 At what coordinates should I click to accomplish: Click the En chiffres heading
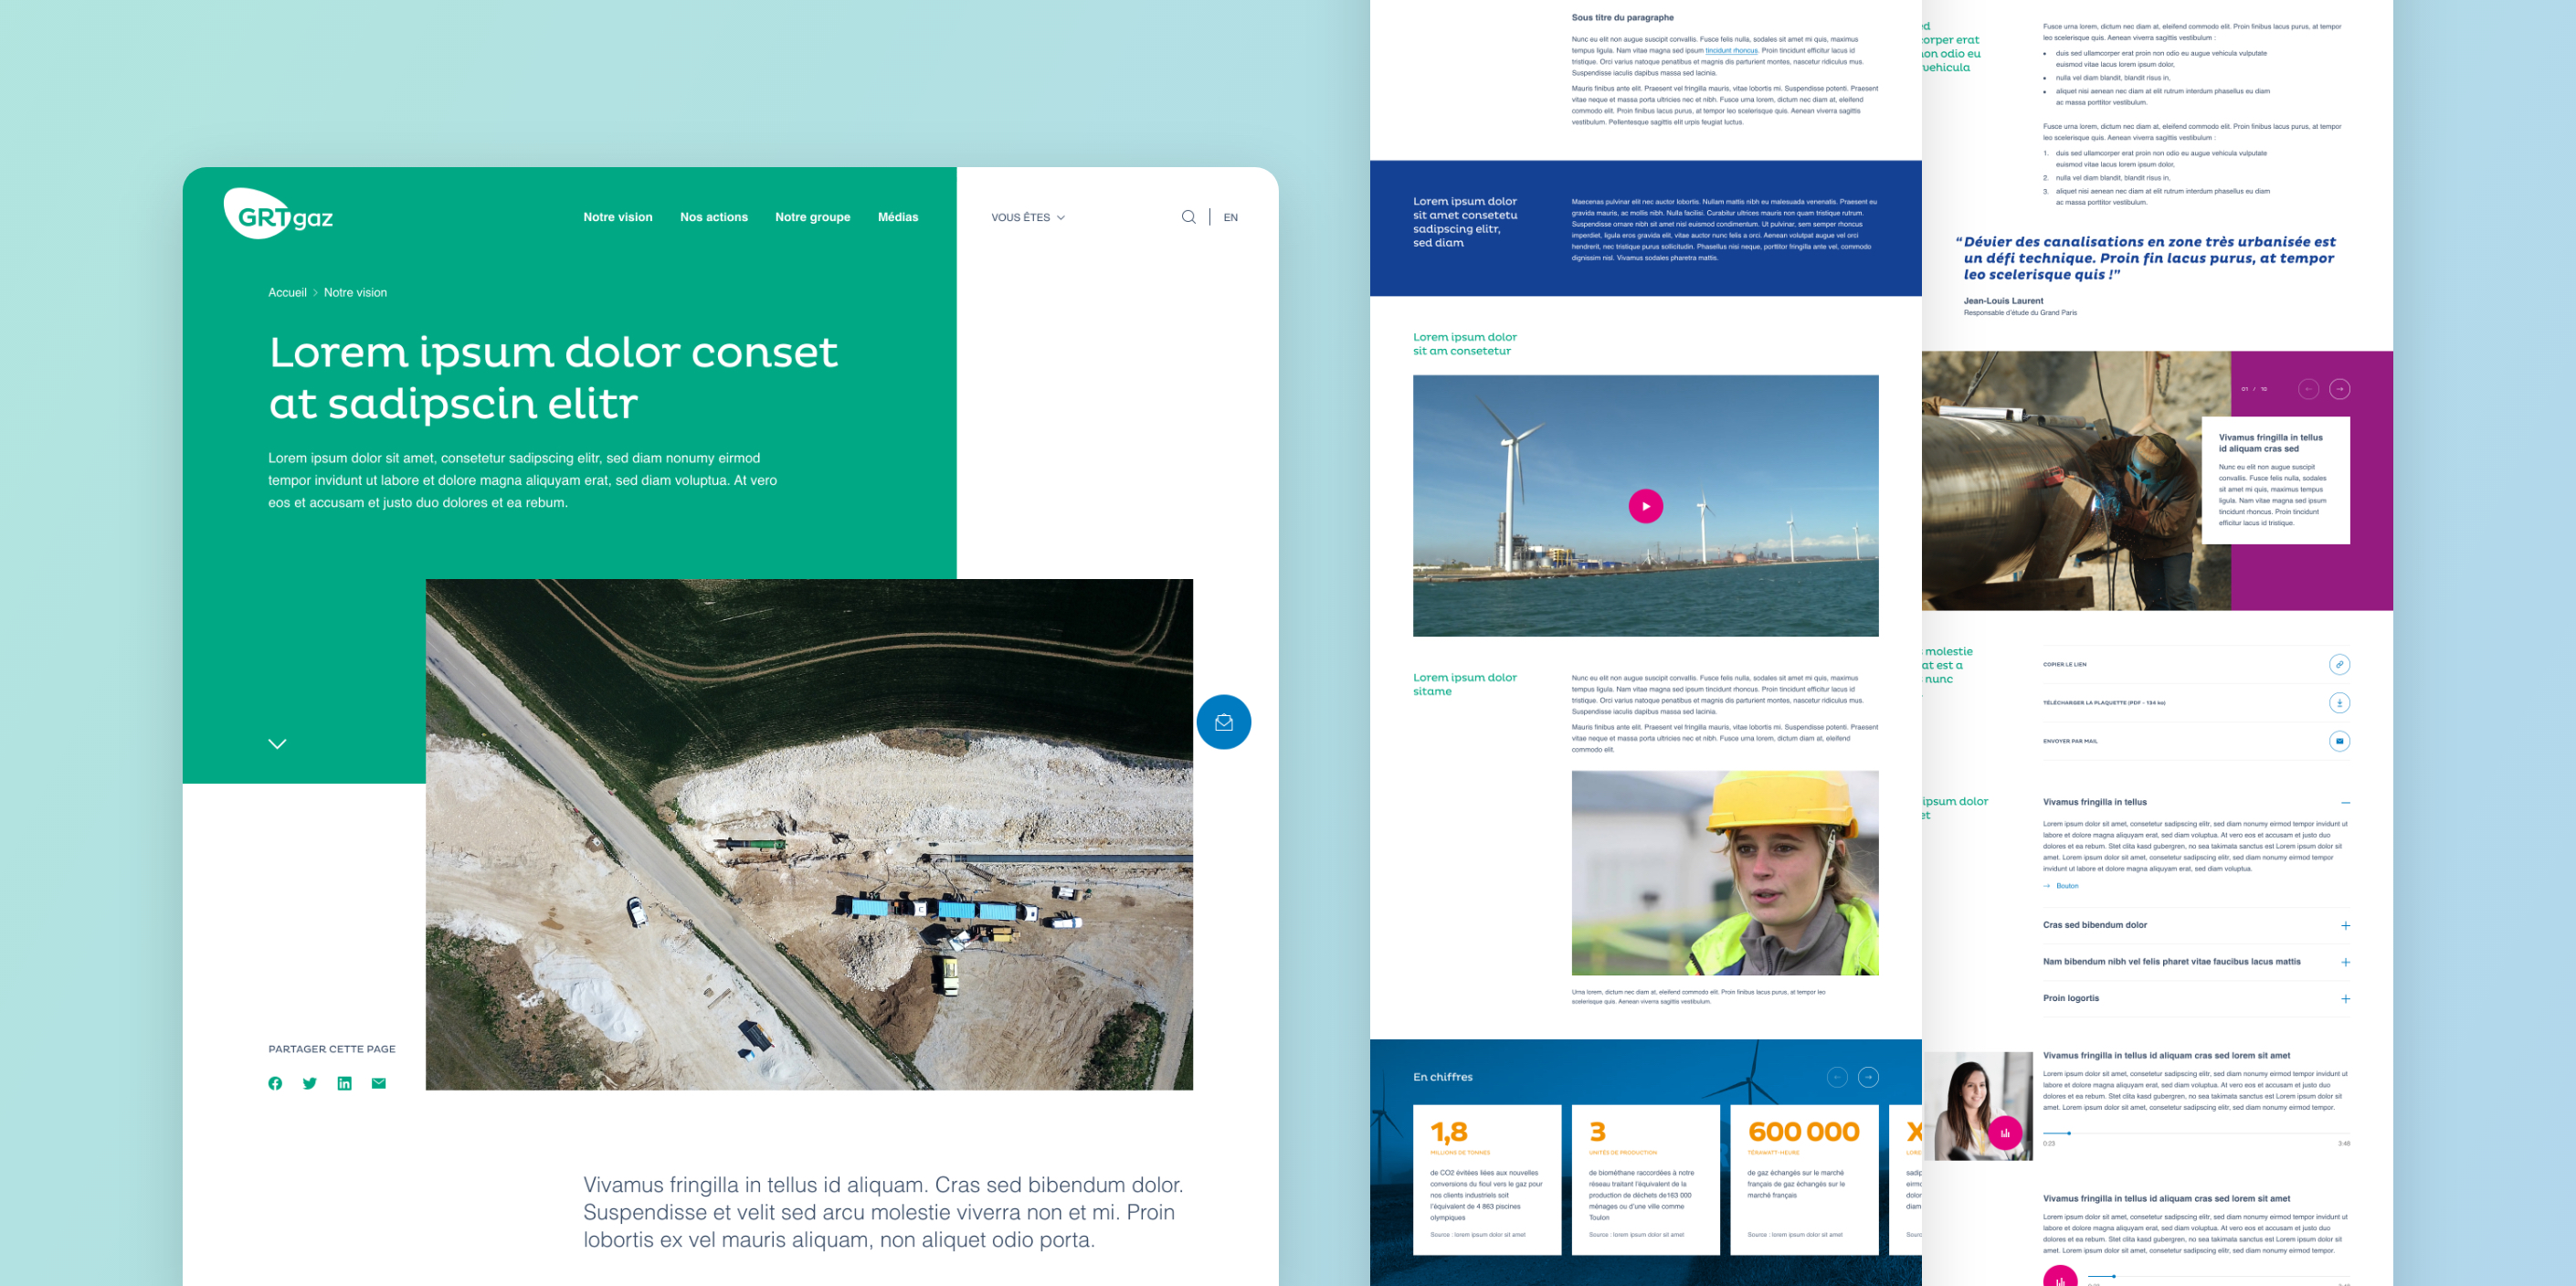click(x=1442, y=1077)
